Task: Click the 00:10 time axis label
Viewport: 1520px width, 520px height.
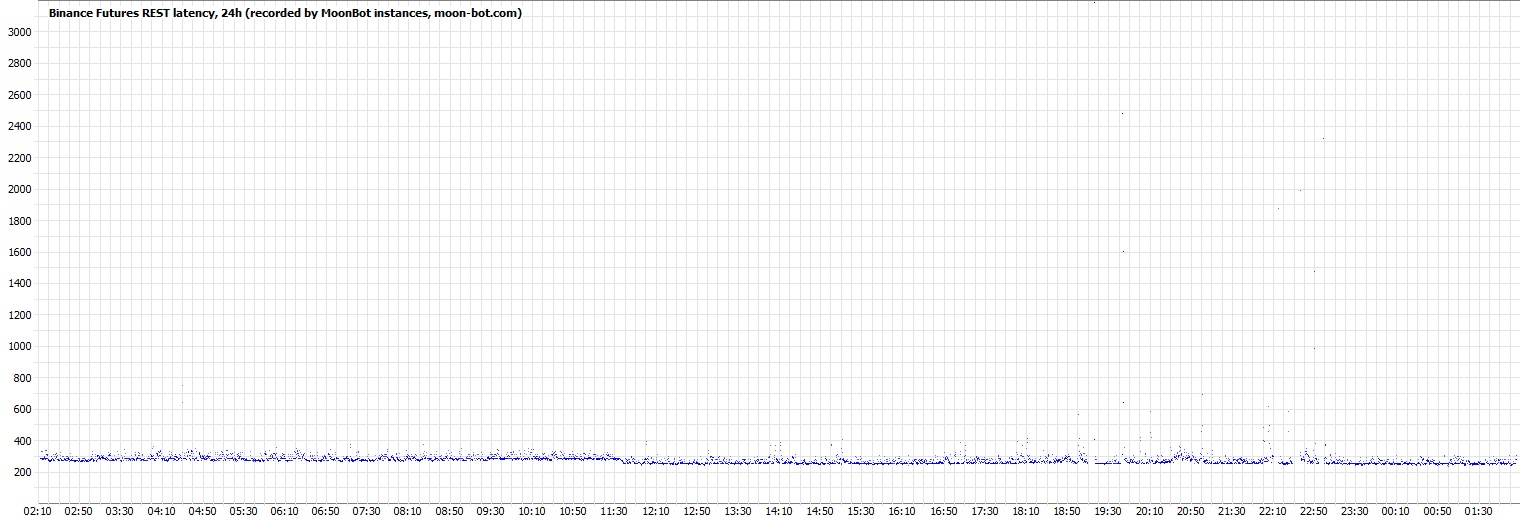Action: [1396, 511]
